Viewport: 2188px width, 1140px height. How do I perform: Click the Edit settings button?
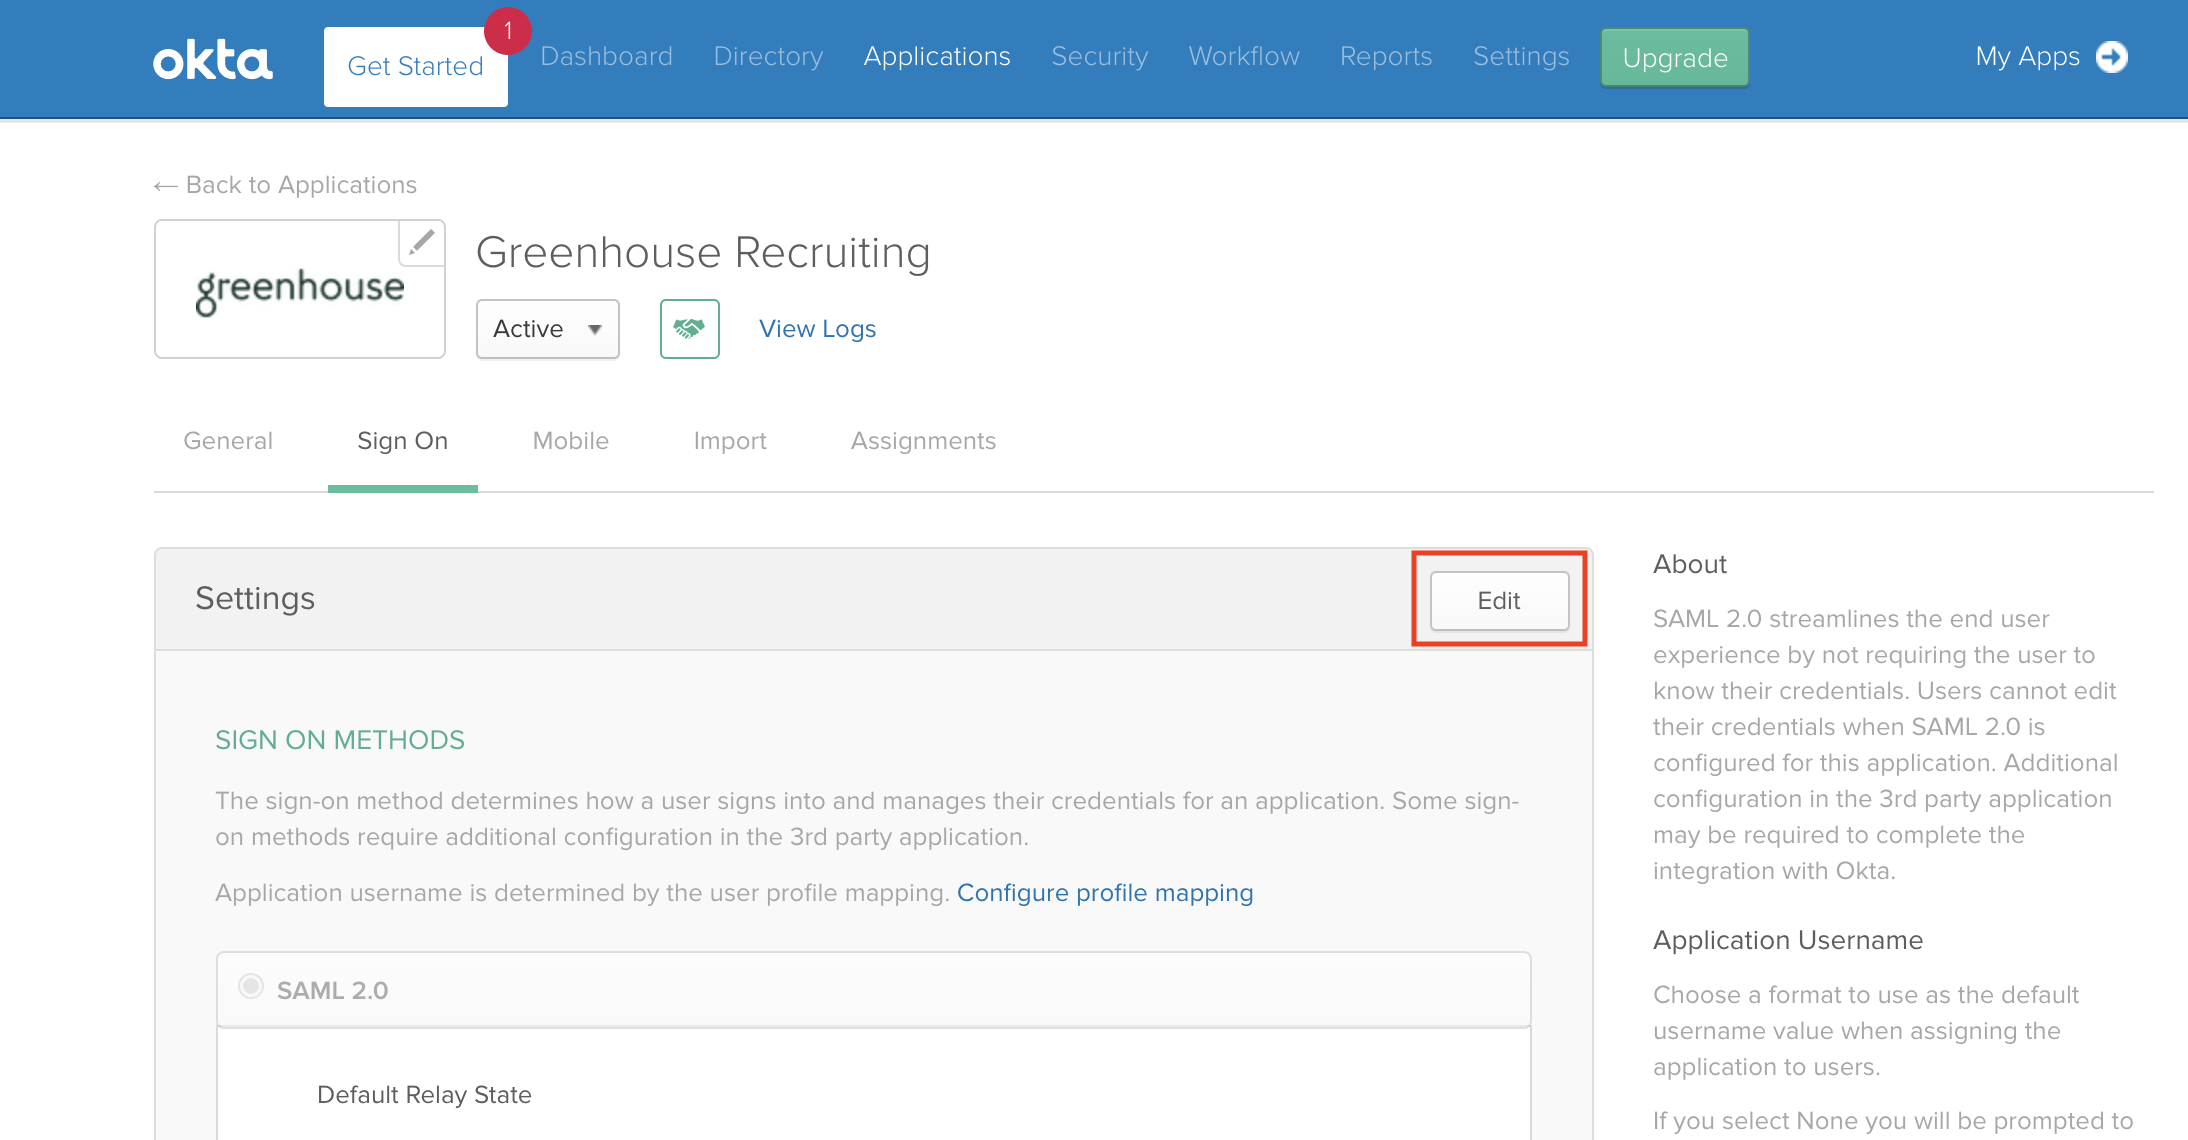coord(1498,600)
